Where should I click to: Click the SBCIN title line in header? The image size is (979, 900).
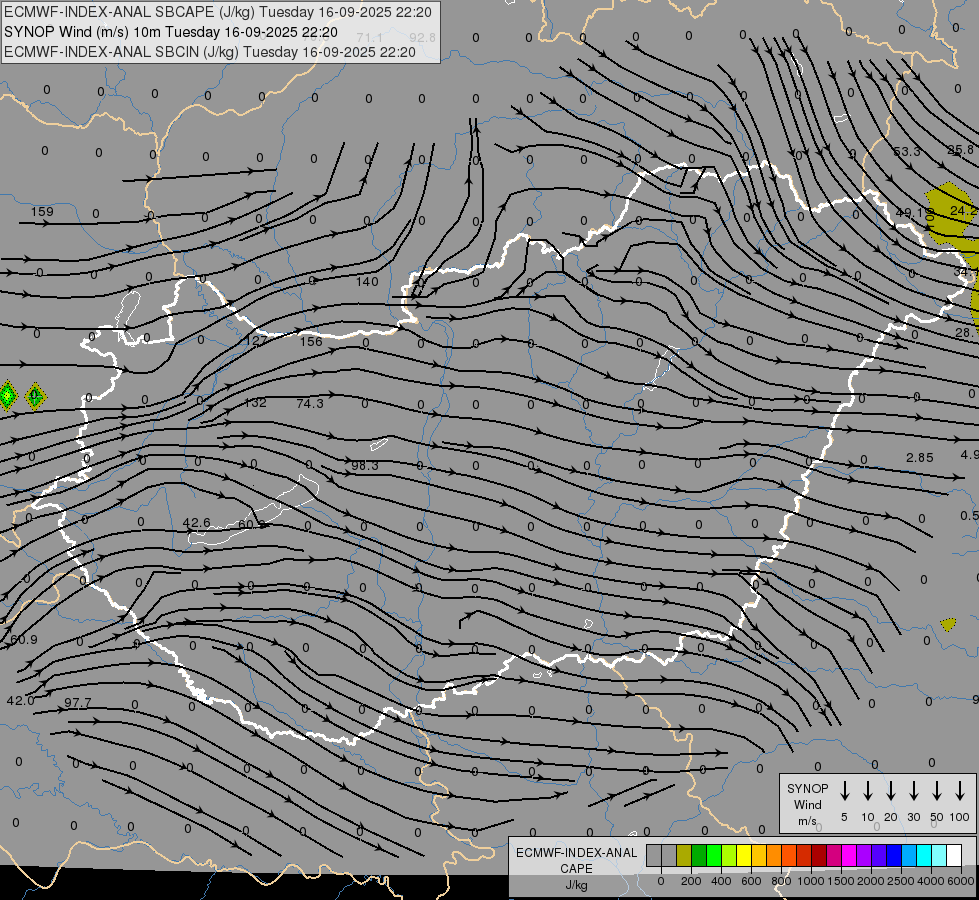point(210,52)
